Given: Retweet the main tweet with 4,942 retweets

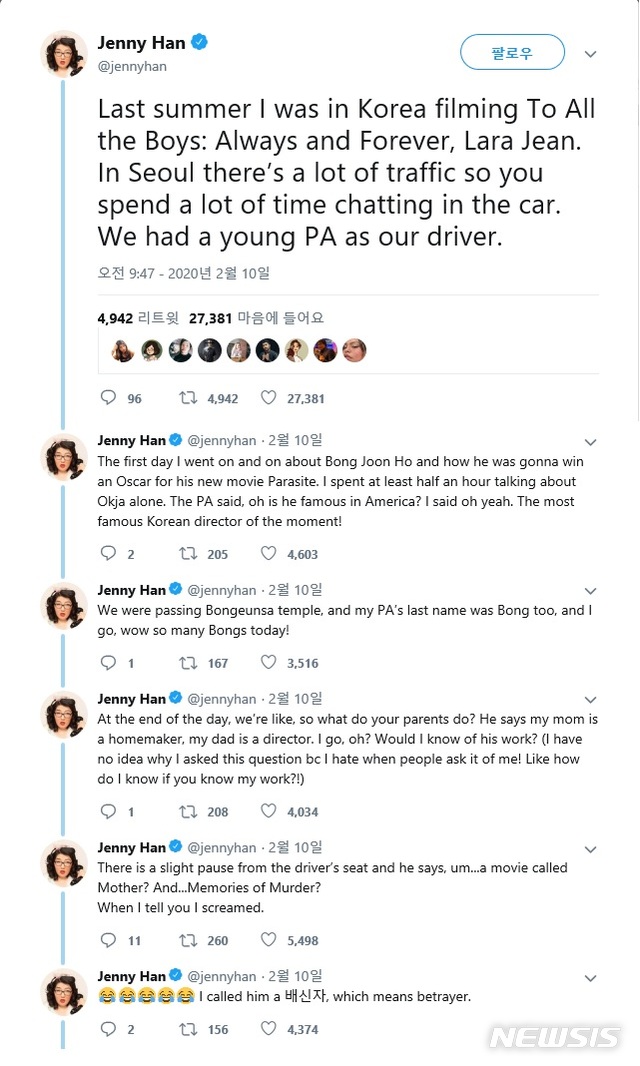Looking at the screenshot, I should 187,398.
